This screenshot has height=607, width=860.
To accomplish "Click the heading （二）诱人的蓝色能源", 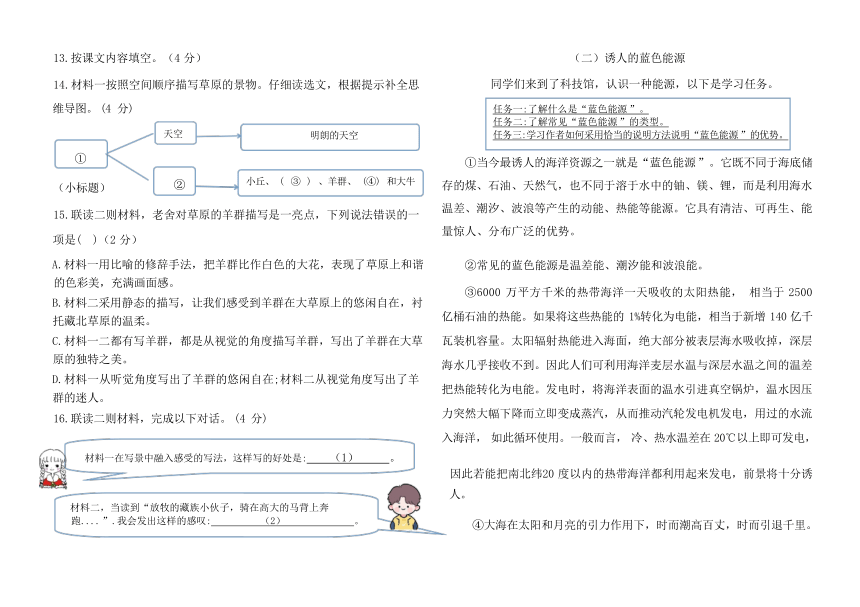I will (629, 58).
